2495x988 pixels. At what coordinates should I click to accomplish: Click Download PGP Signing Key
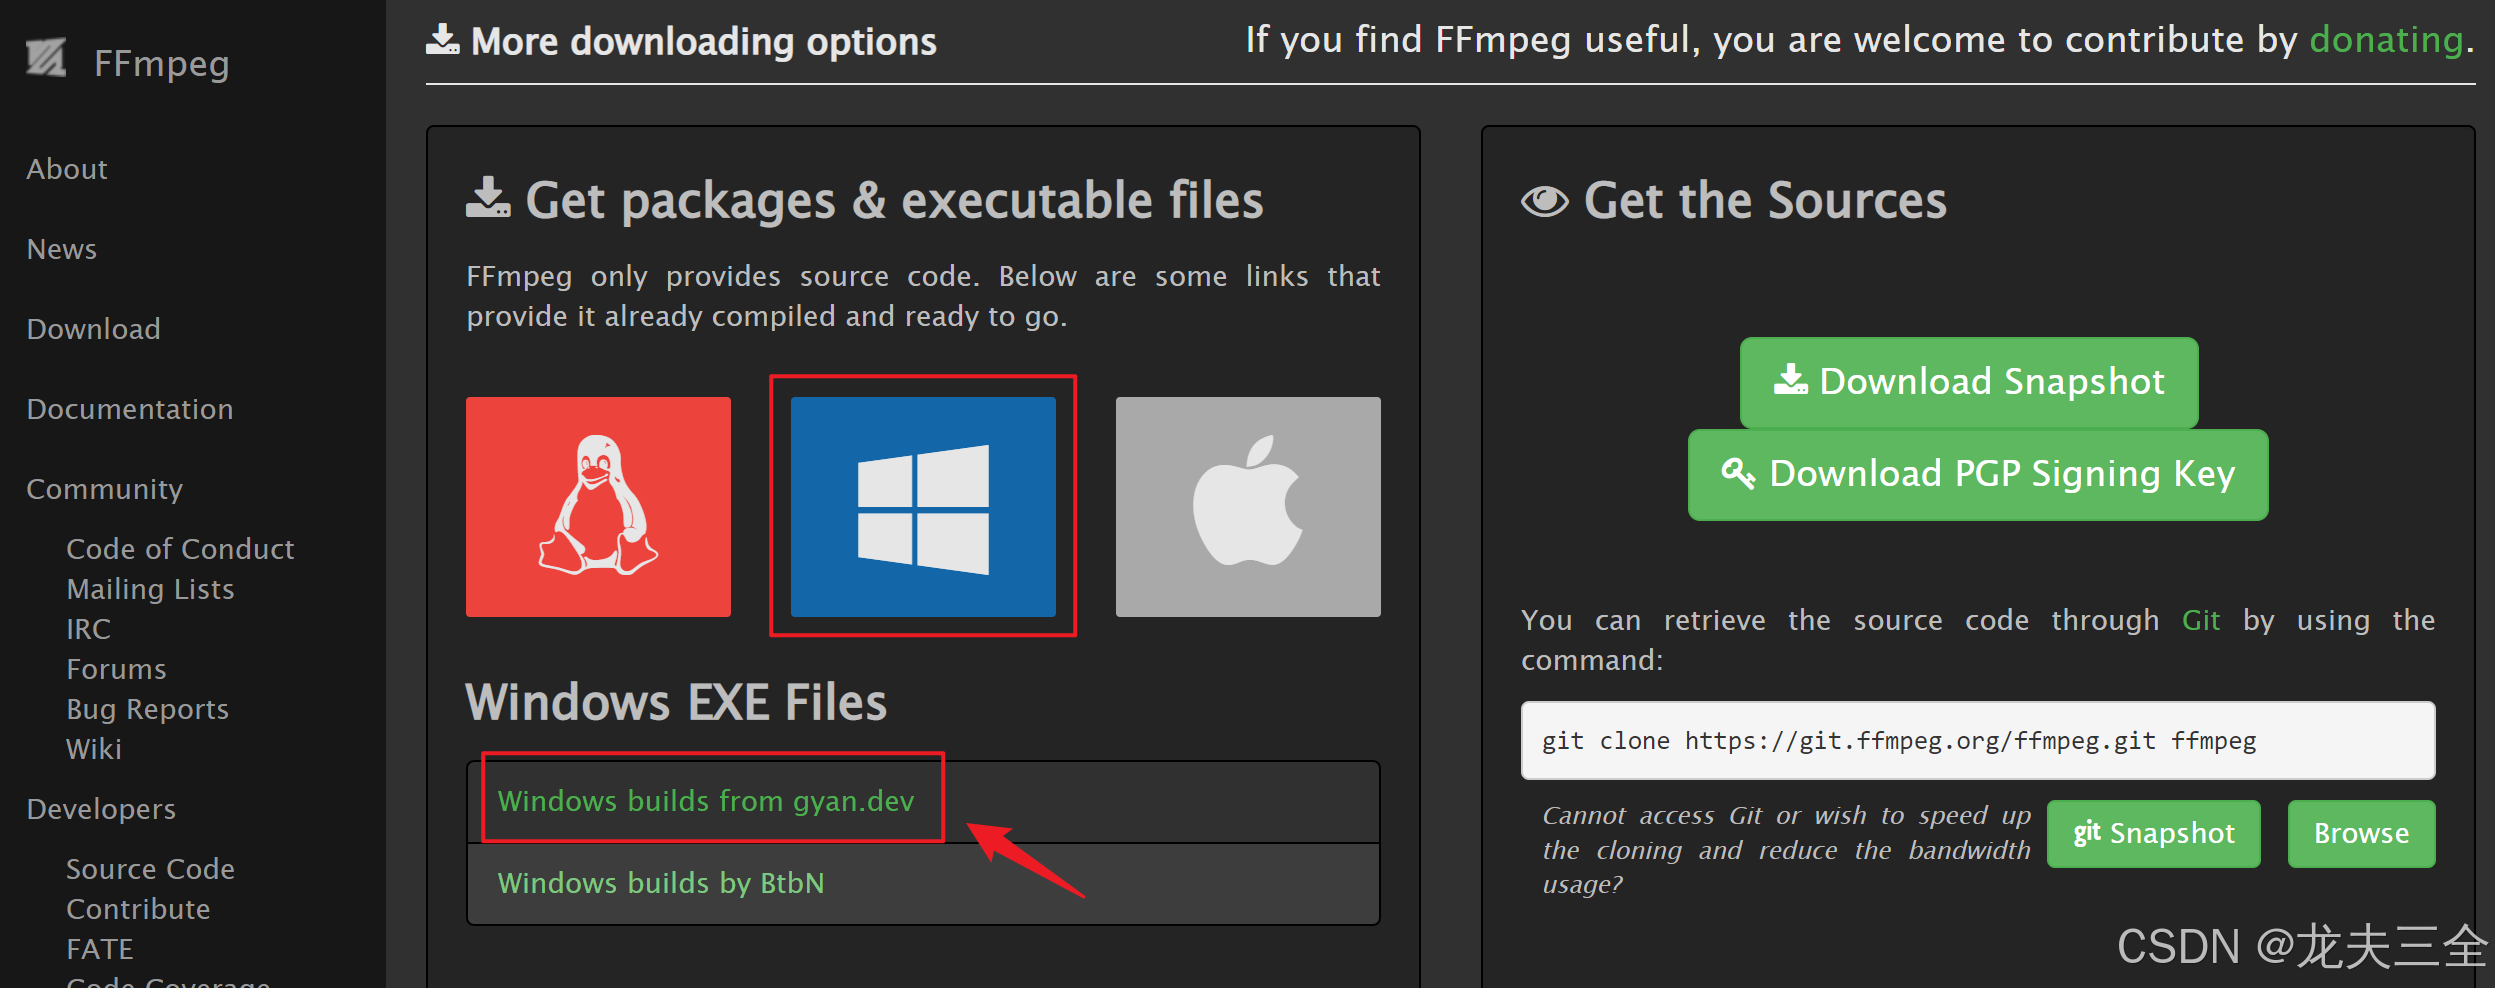pyautogui.click(x=1977, y=474)
